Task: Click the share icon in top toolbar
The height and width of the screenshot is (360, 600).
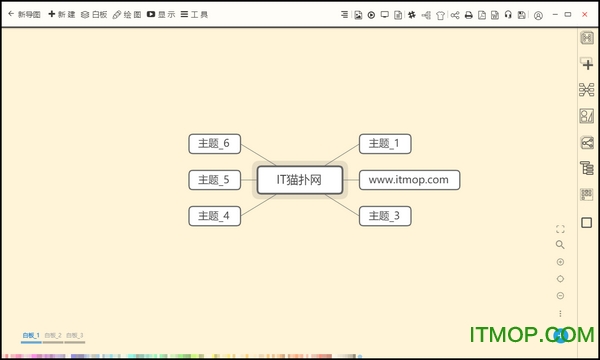Action: click(455, 15)
